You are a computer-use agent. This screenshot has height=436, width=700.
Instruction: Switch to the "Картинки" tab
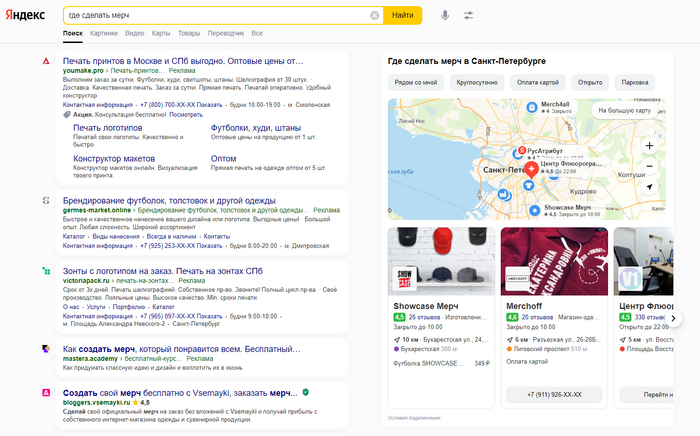click(x=103, y=33)
